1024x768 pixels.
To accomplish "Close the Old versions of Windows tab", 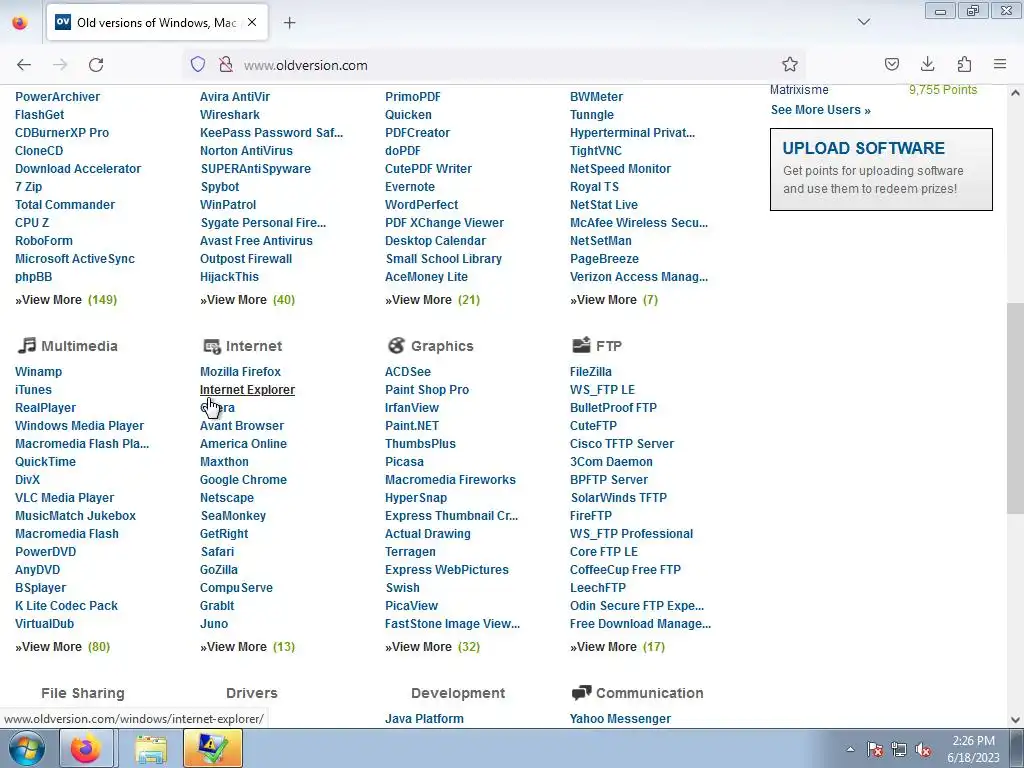I will 252,22.
